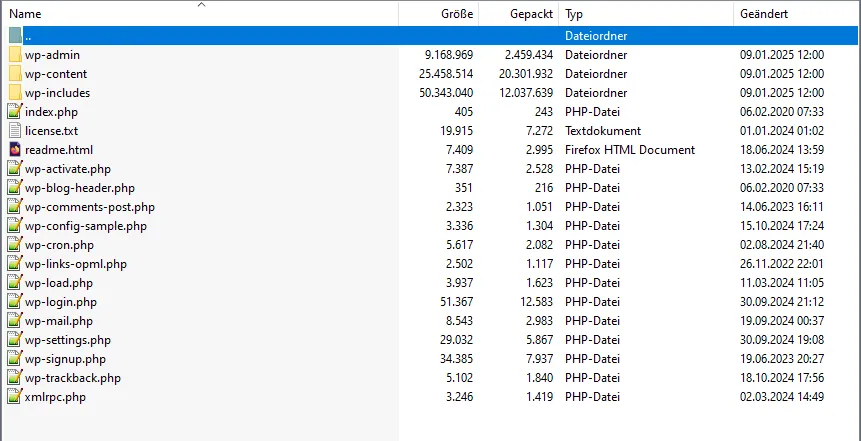Click the size value 50.343.040
The image size is (861, 441).
tap(446, 93)
